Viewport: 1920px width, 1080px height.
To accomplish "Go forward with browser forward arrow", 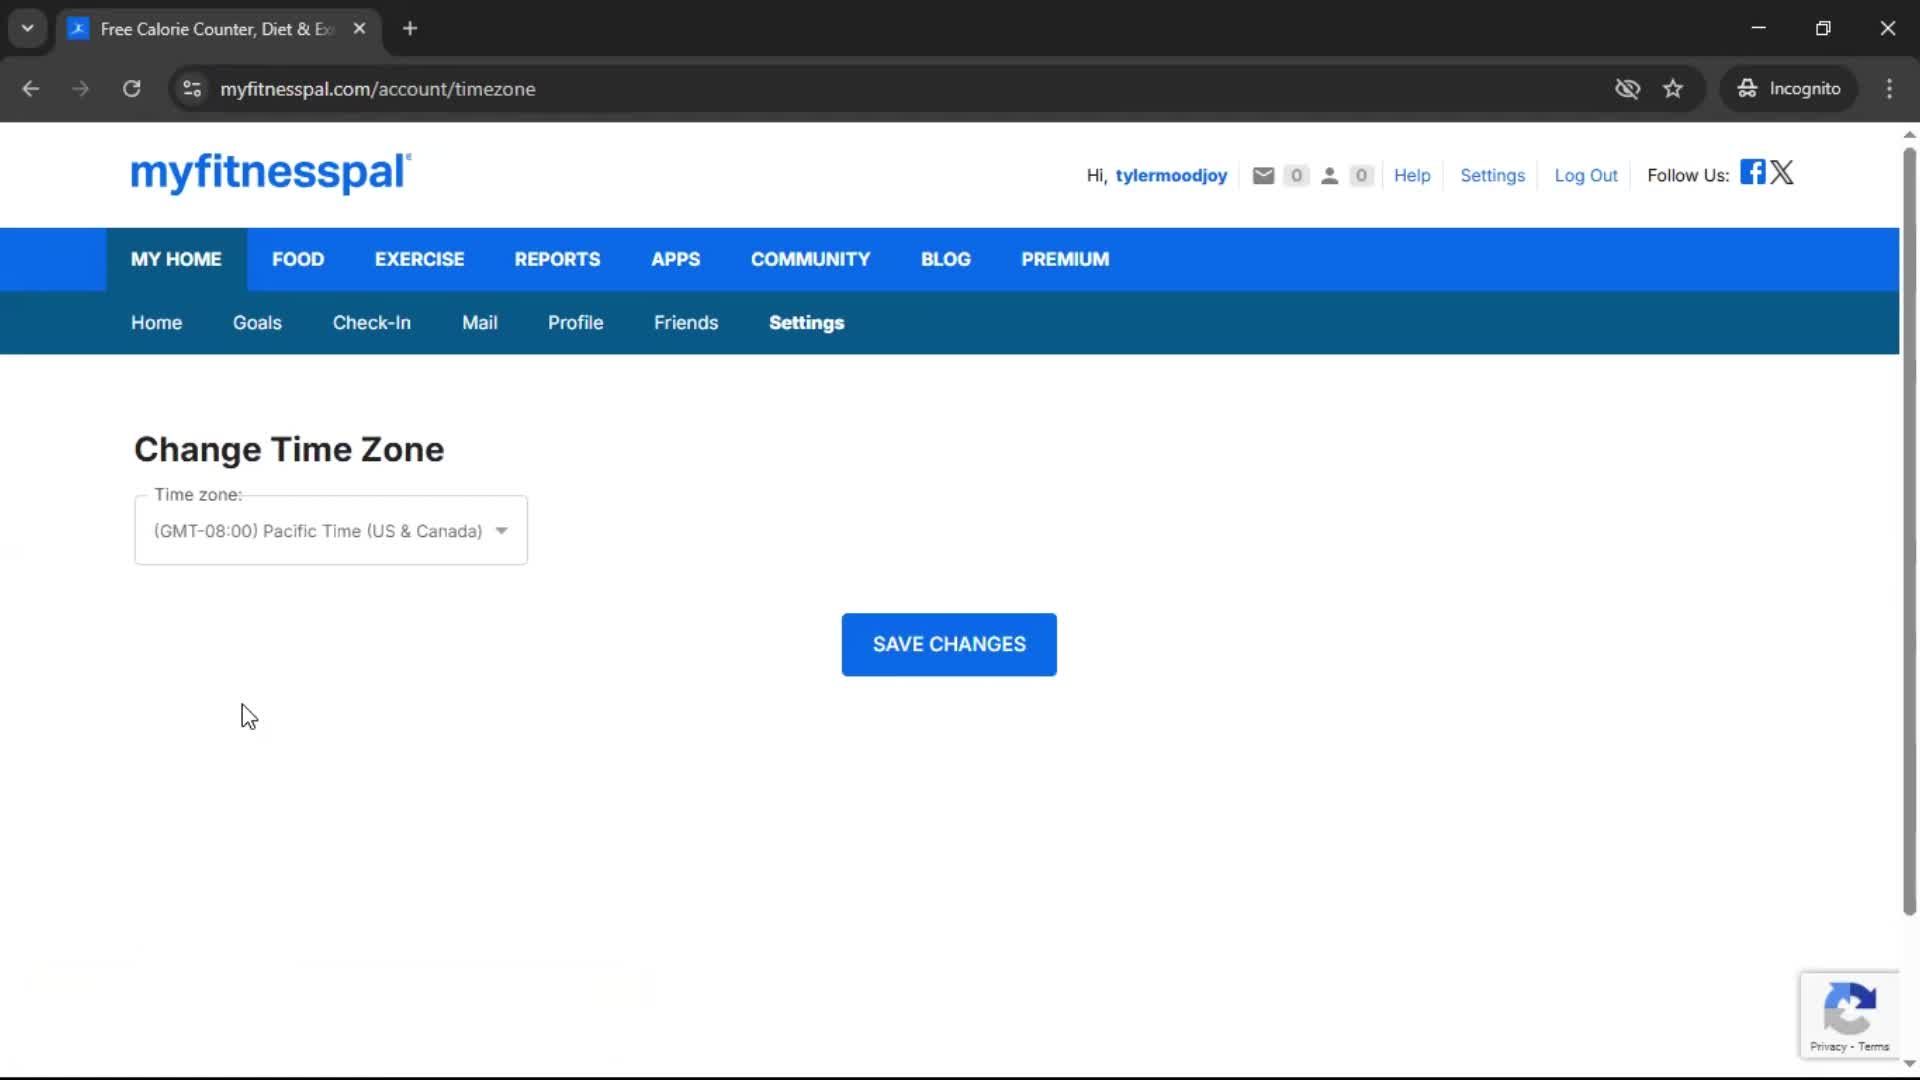I will (80, 89).
